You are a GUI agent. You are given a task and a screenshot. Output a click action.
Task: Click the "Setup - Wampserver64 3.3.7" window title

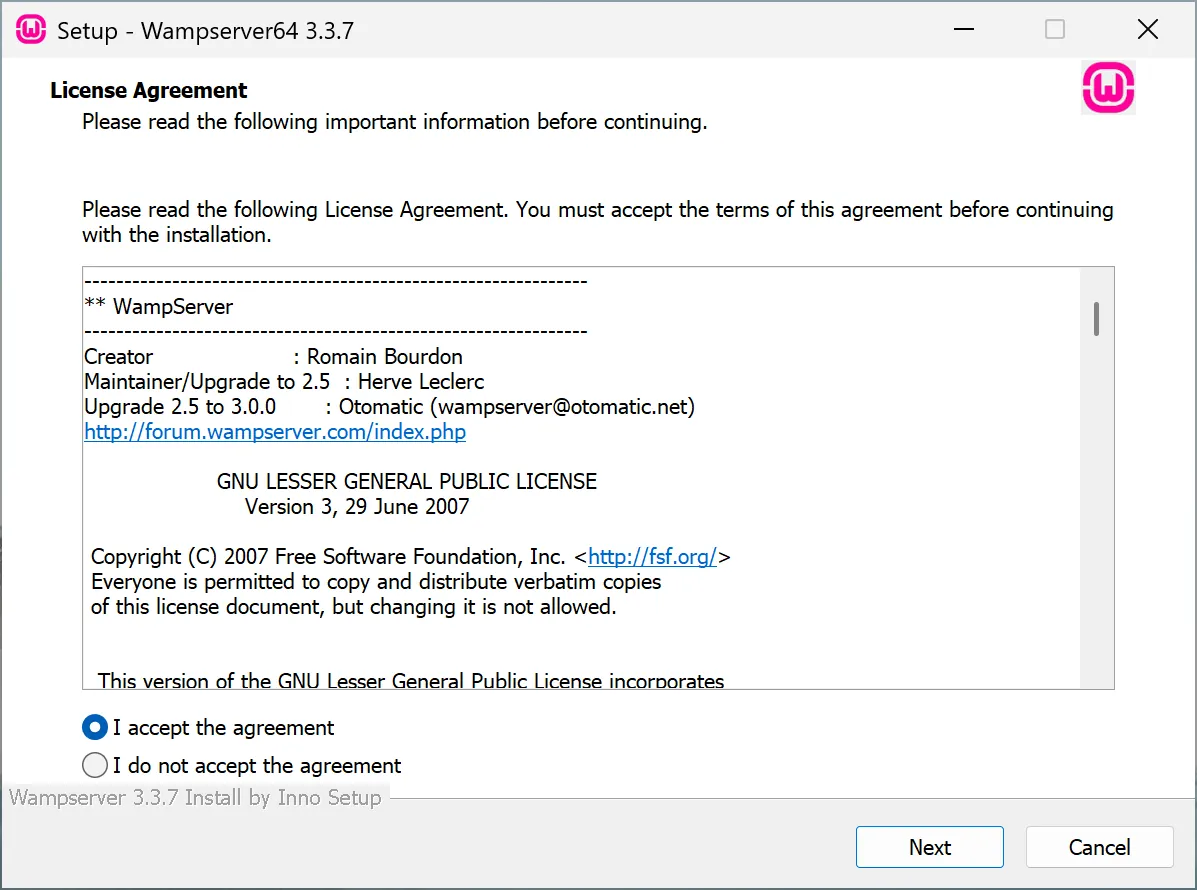coord(205,31)
